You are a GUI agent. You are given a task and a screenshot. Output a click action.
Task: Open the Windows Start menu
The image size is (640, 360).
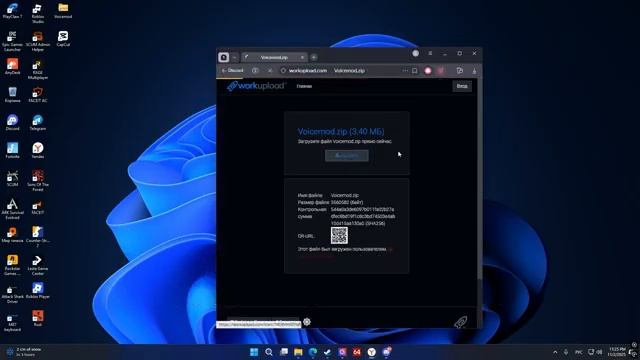pos(254,352)
